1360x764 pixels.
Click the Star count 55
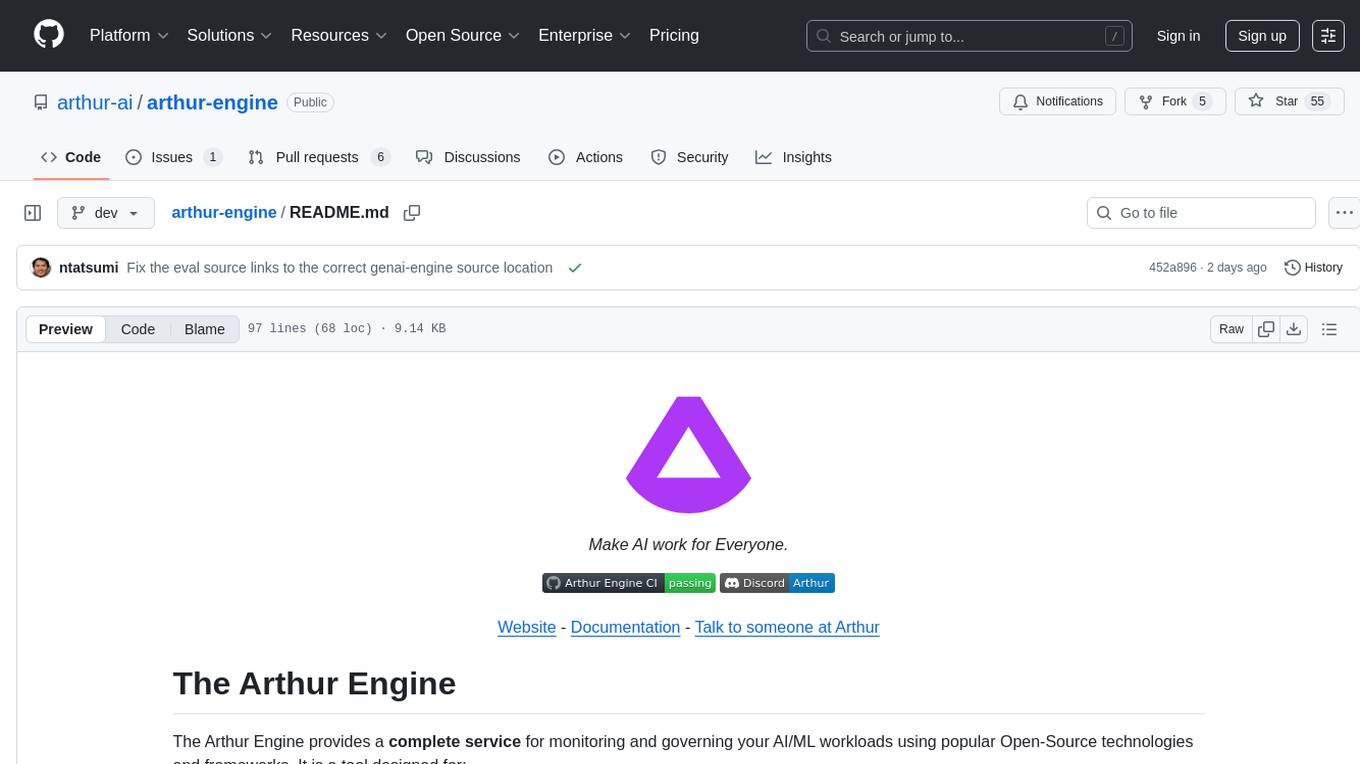click(x=1318, y=101)
